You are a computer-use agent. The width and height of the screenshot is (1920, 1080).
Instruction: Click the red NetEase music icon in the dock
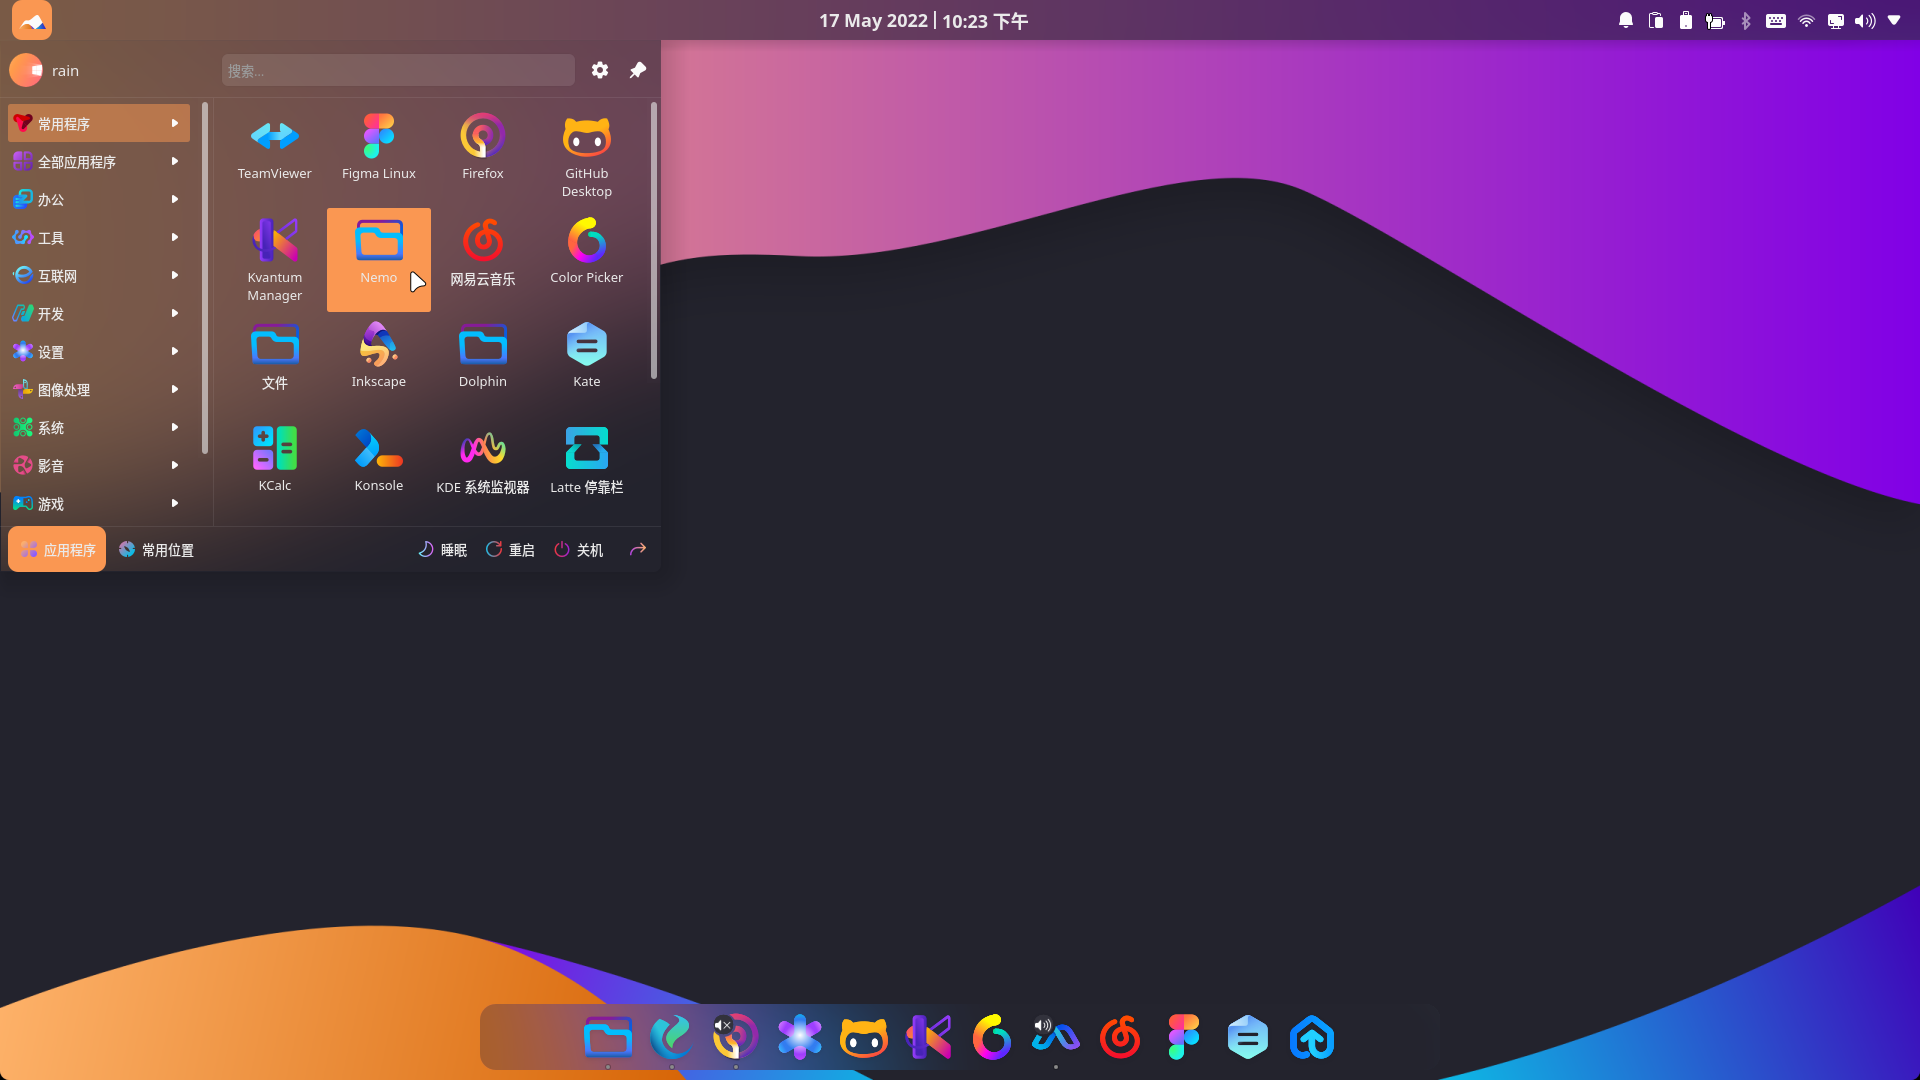point(1120,1037)
